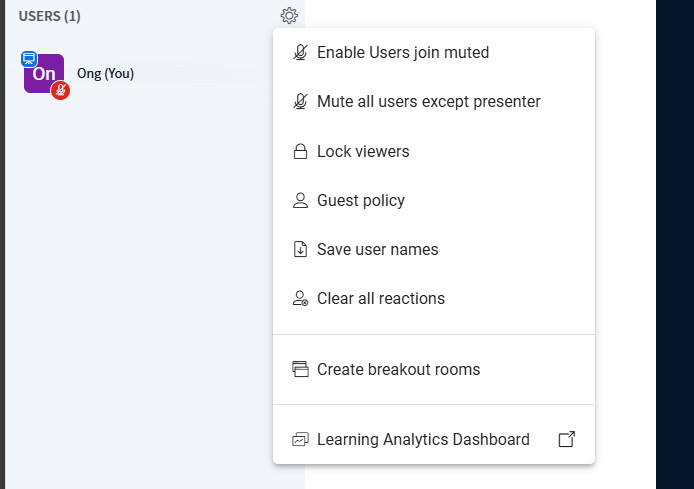
Task: Click the external link icon in Learning Analytics row
Action: pos(566,440)
